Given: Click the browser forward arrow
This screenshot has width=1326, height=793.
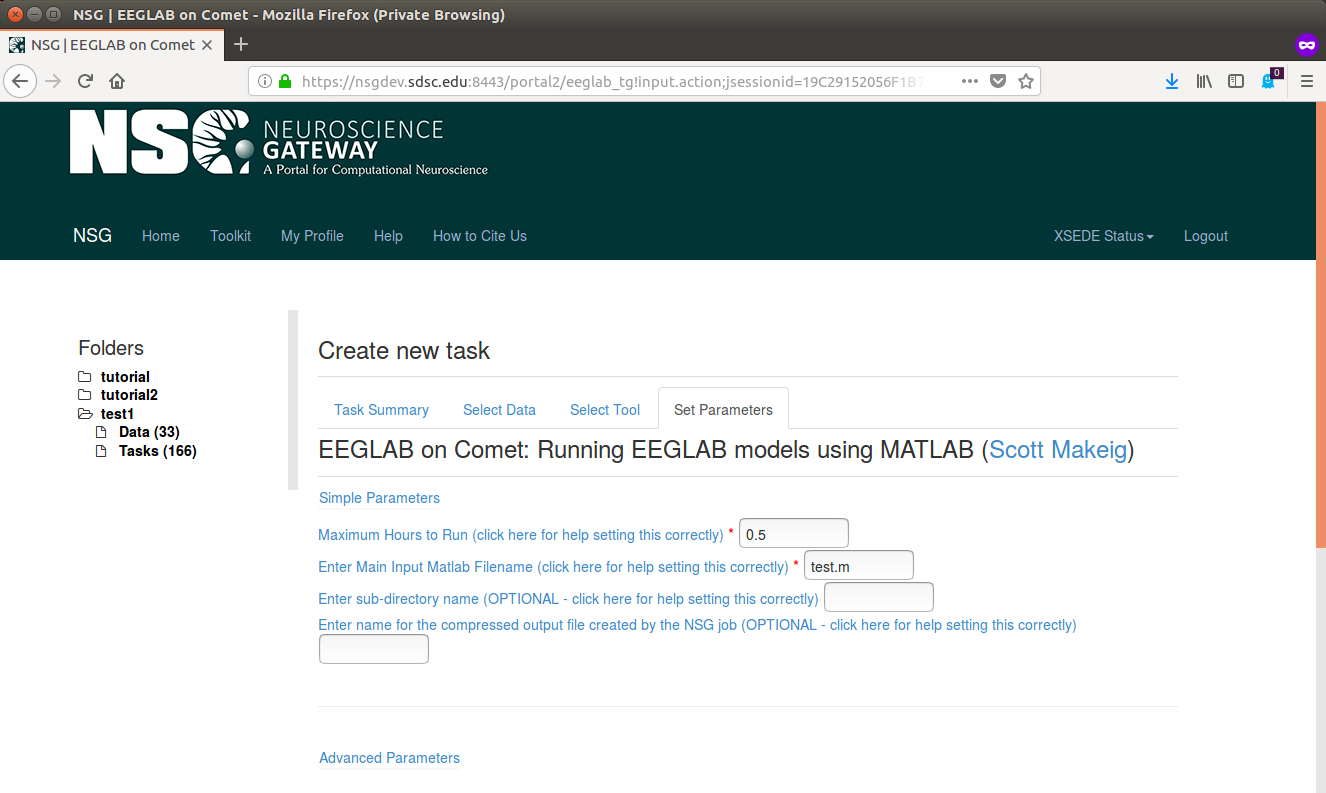Looking at the screenshot, I should point(53,81).
